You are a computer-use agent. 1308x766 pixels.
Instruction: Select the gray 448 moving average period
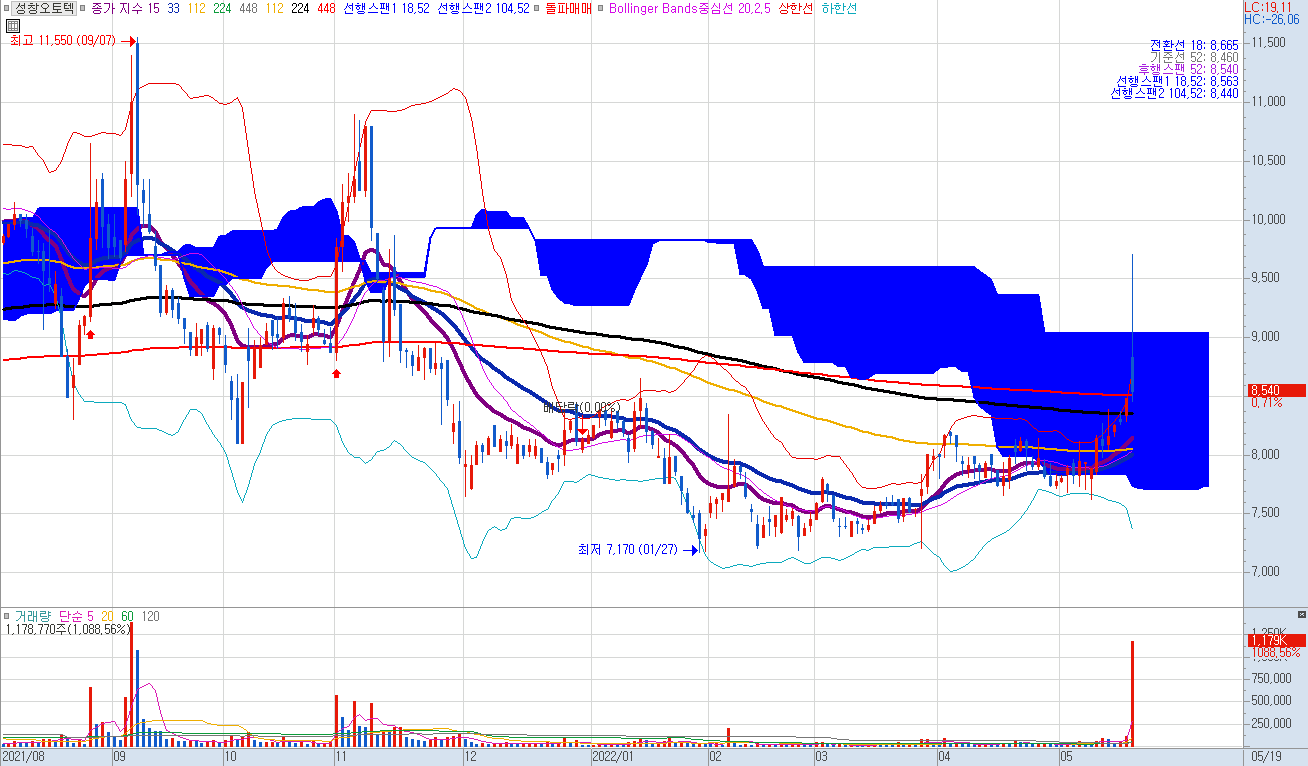tap(248, 8)
